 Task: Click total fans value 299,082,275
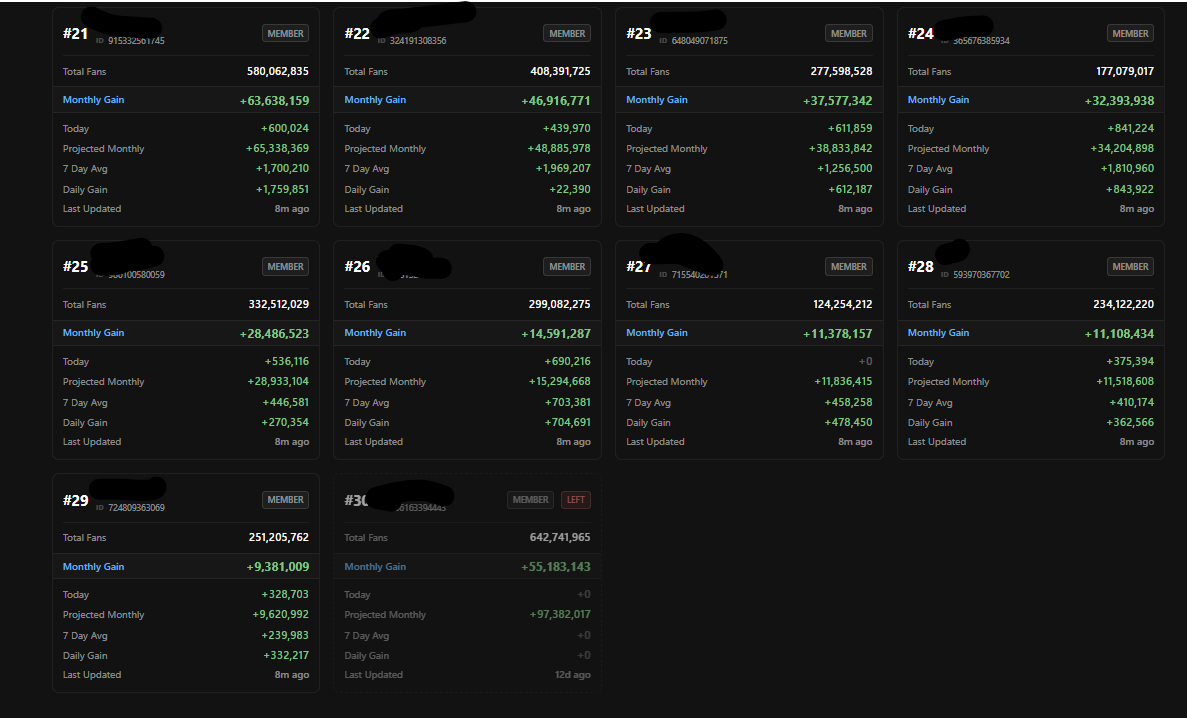point(559,304)
